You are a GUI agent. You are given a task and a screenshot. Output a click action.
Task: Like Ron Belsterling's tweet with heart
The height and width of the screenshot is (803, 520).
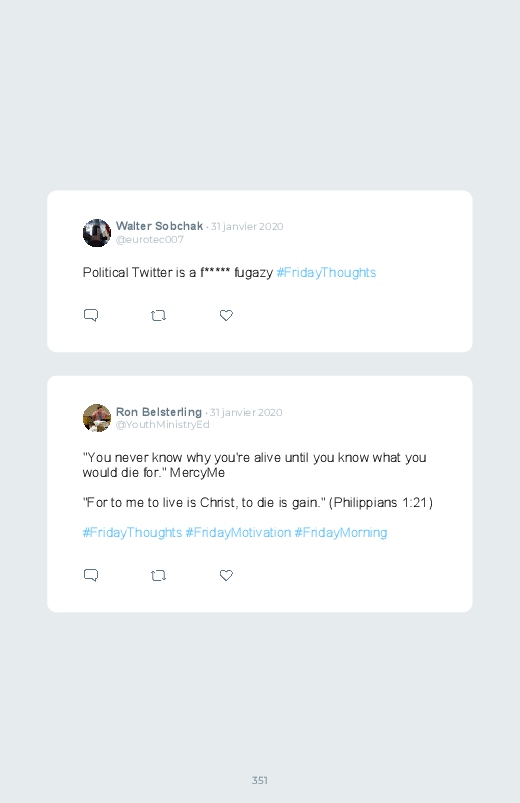pos(226,576)
